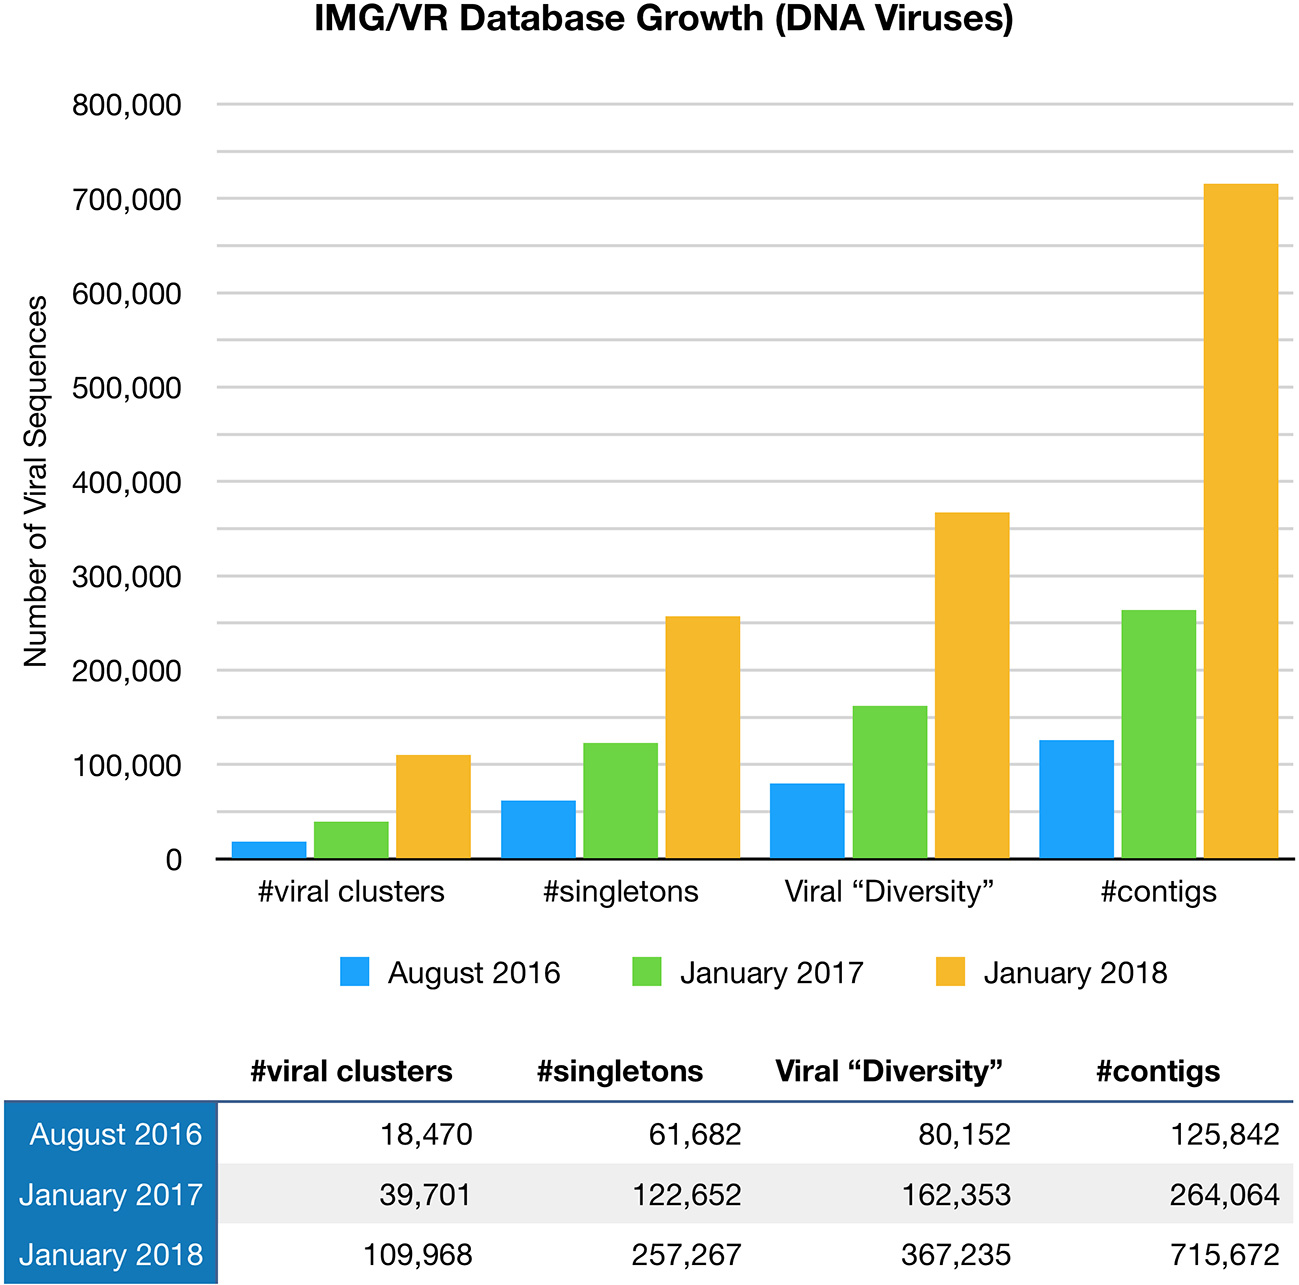The image size is (1299, 1285).
Task: Select the table cell showing 715,672
Action: (x=1224, y=1254)
